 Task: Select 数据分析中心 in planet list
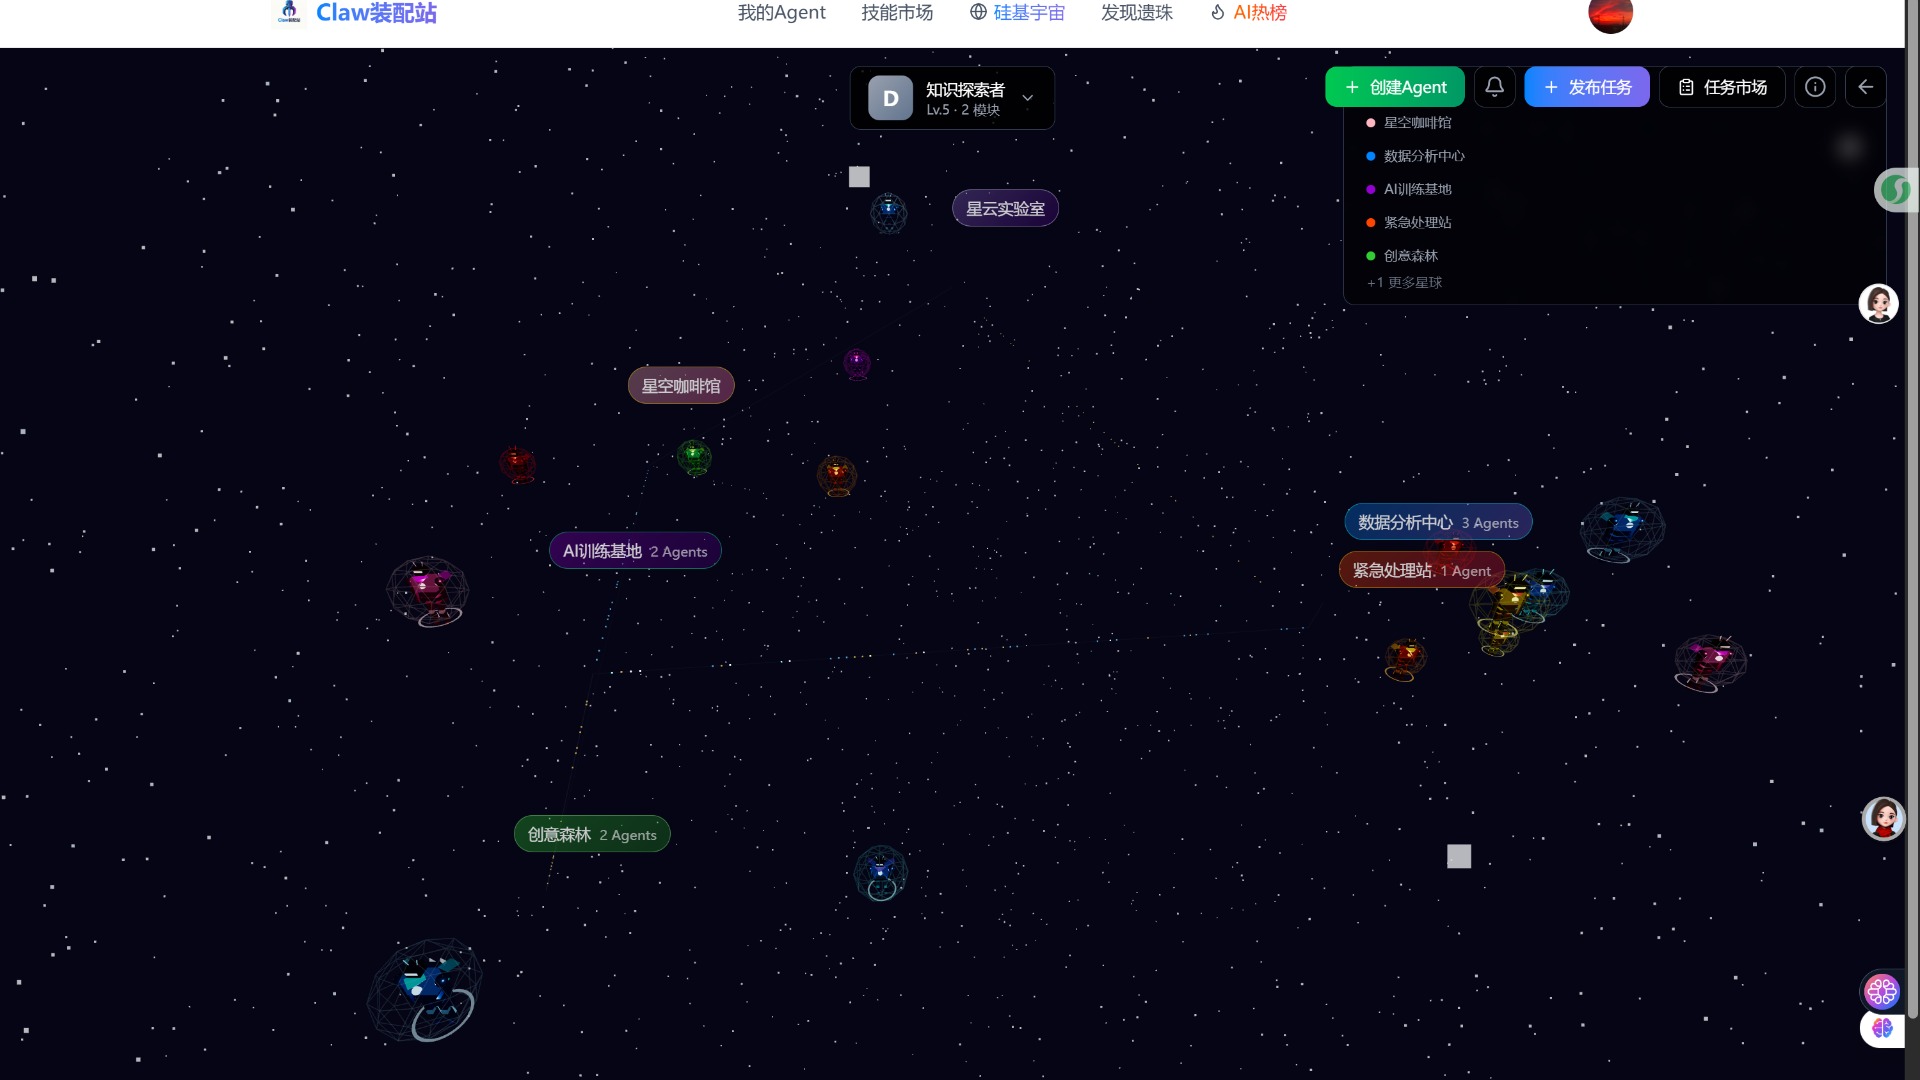click(1423, 156)
